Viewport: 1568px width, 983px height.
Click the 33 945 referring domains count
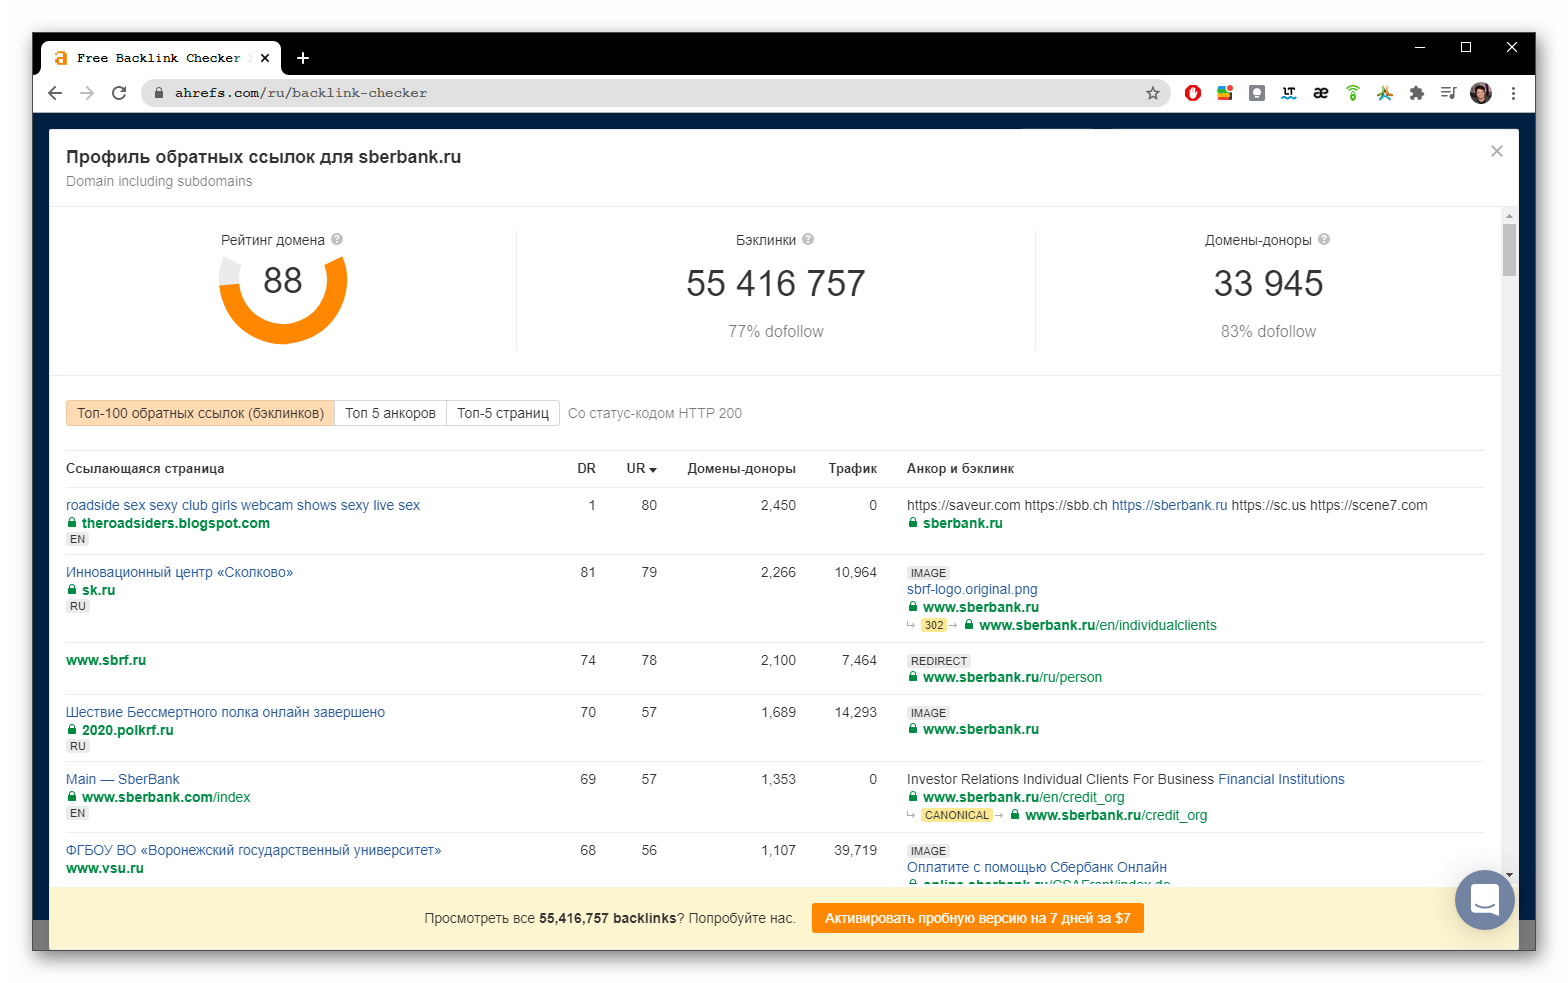pyautogui.click(x=1268, y=283)
